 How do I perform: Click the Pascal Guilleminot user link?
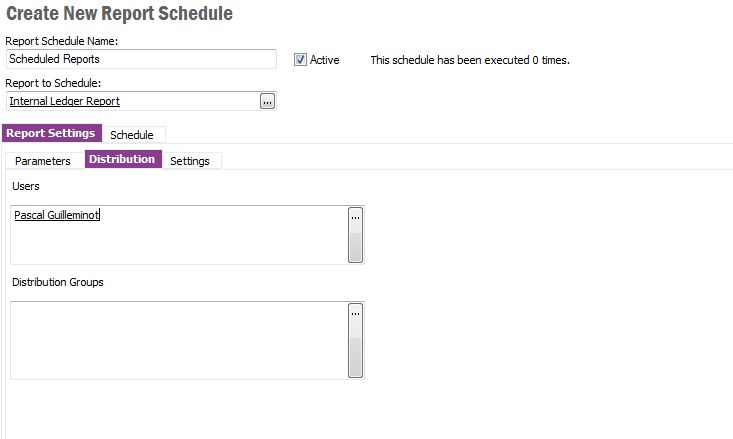click(x=57, y=215)
